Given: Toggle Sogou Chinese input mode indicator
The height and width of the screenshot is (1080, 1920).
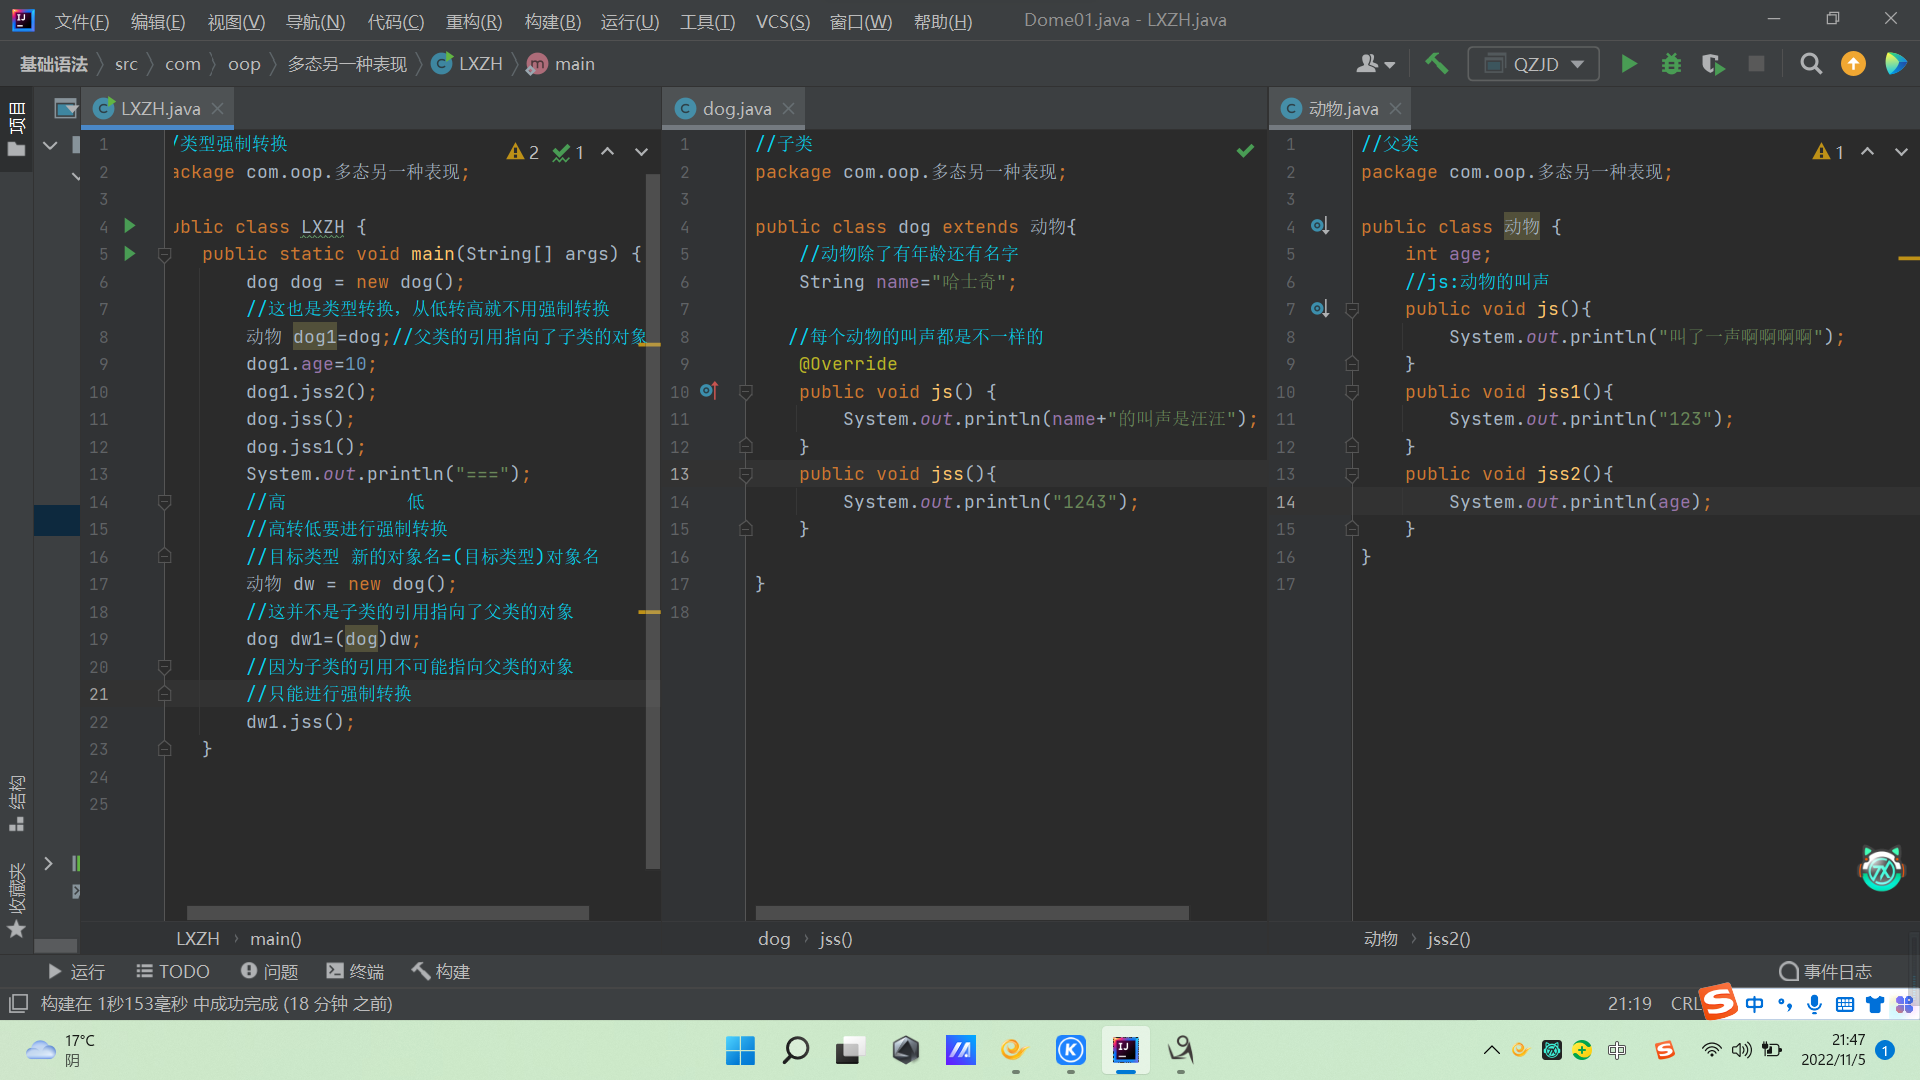Looking at the screenshot, I should (x=1754, y=1004).
